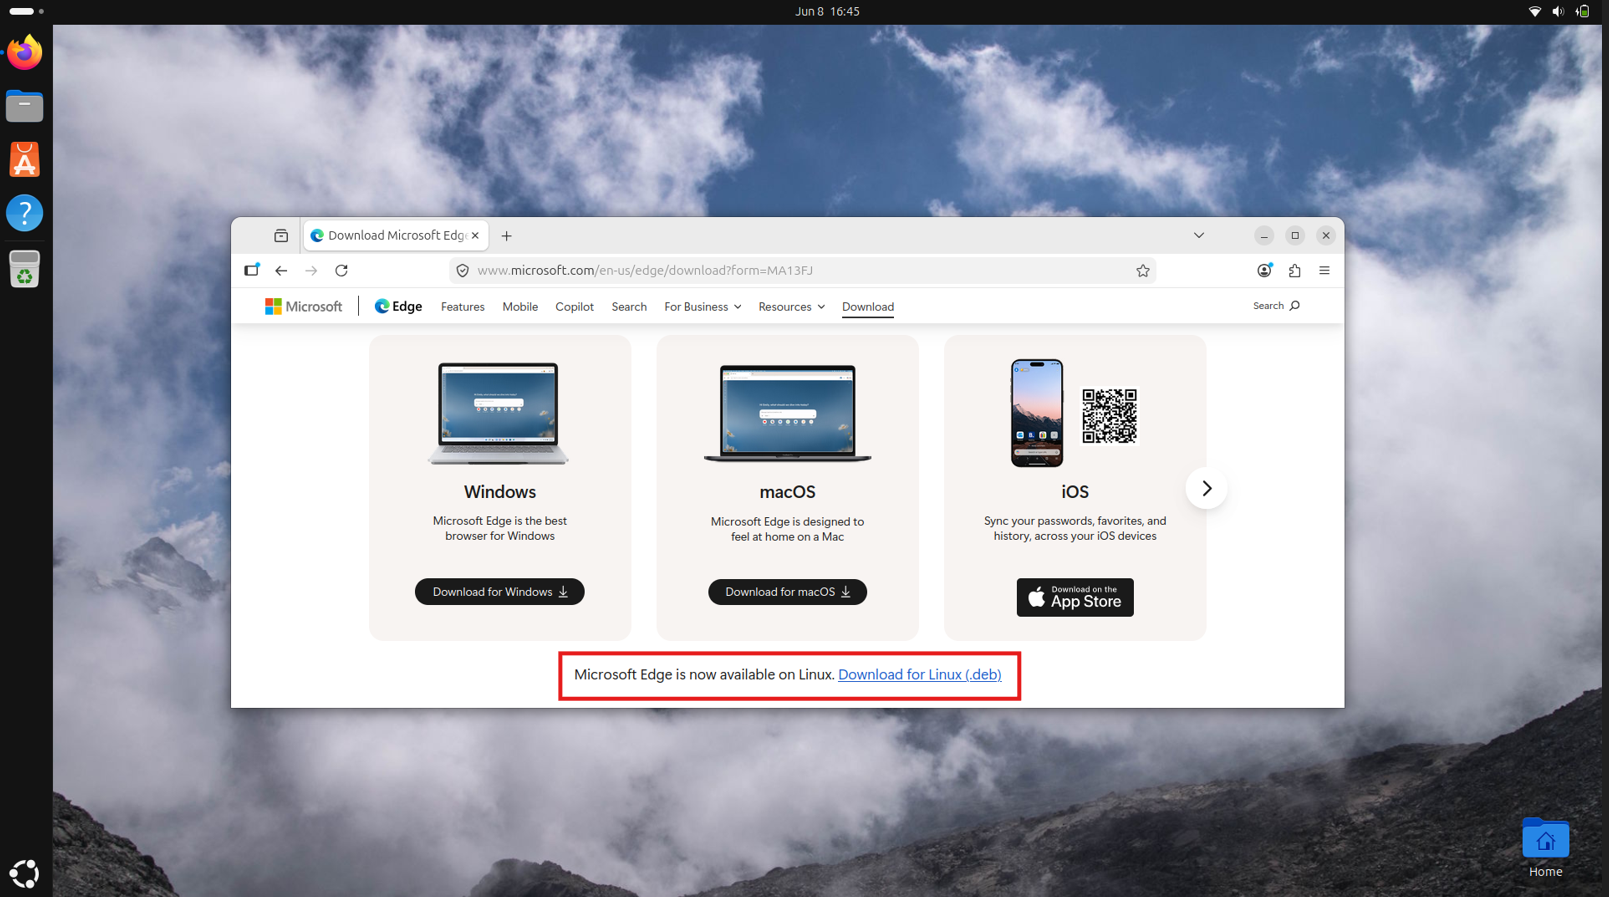Click Download on the App Store badge
1609x897 pixels.
[1075, 597]
